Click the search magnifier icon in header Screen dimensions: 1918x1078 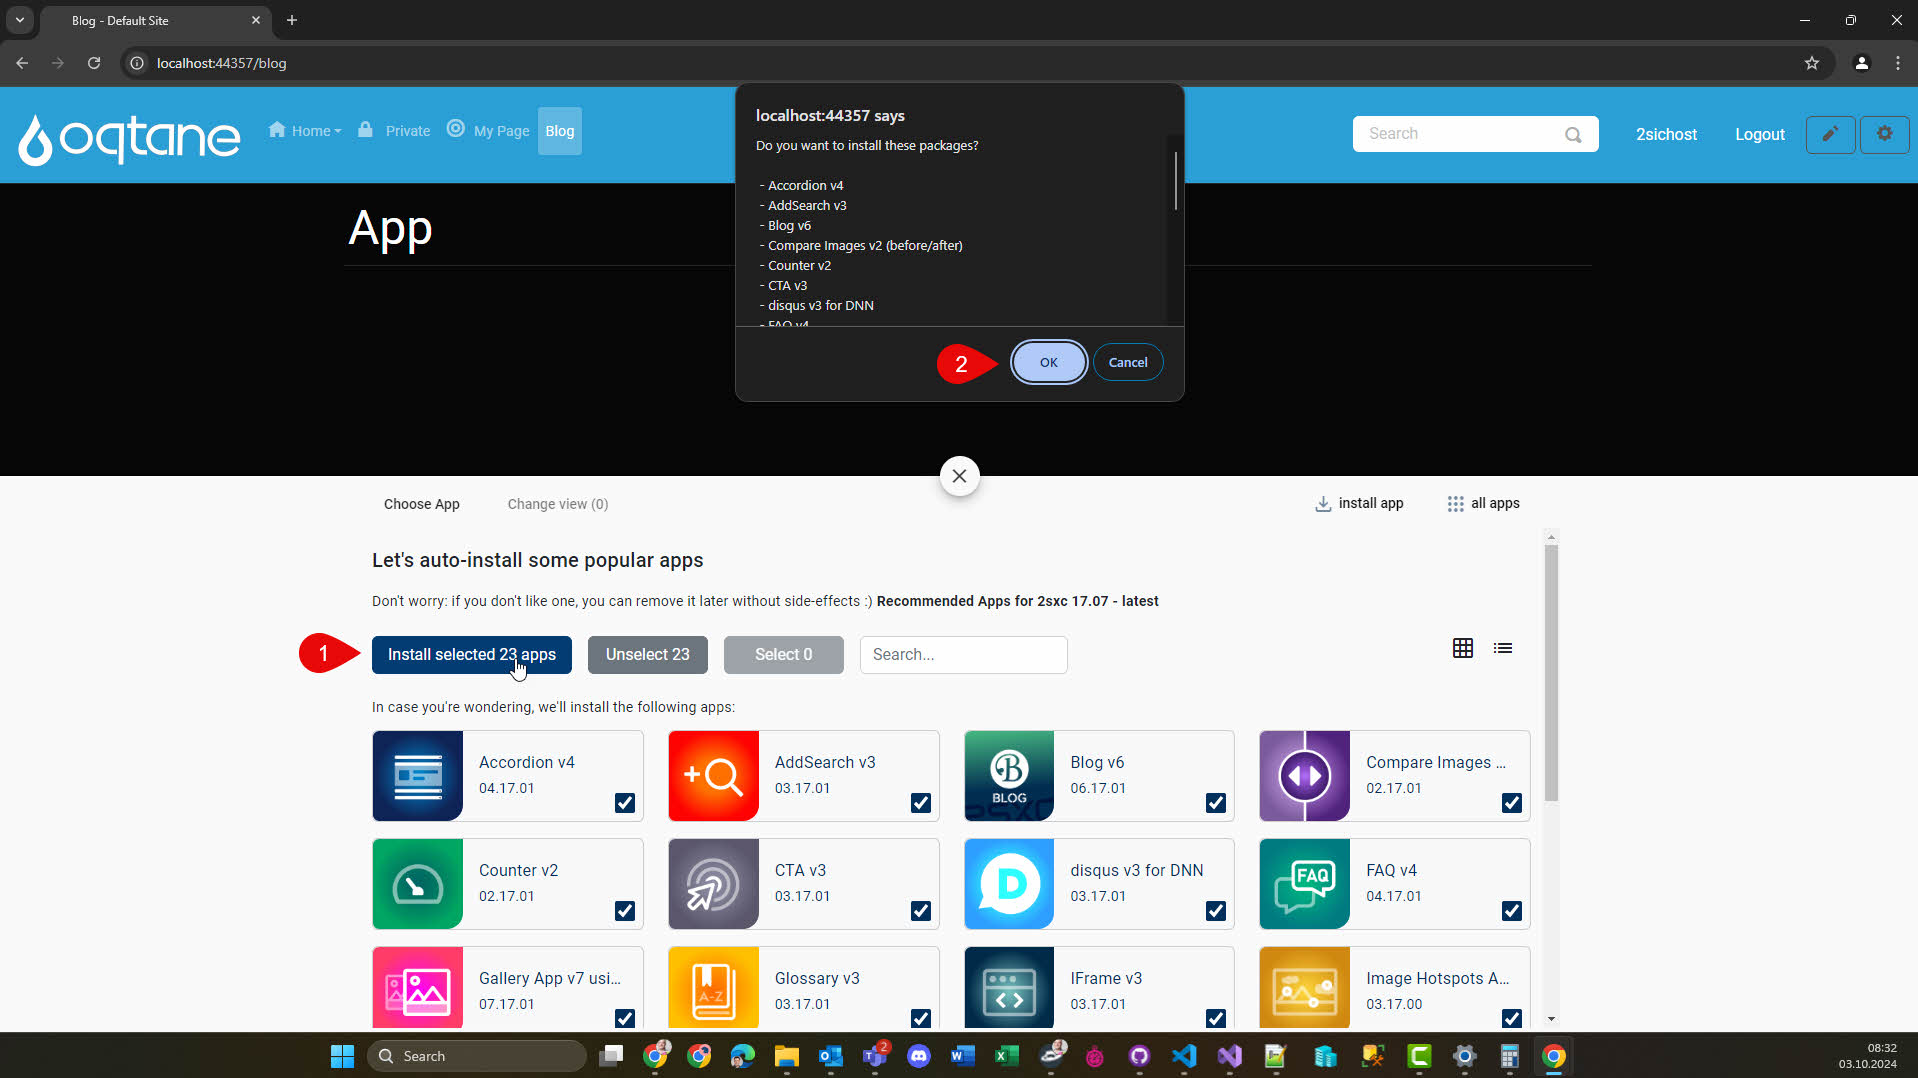tap(1573, 135)
